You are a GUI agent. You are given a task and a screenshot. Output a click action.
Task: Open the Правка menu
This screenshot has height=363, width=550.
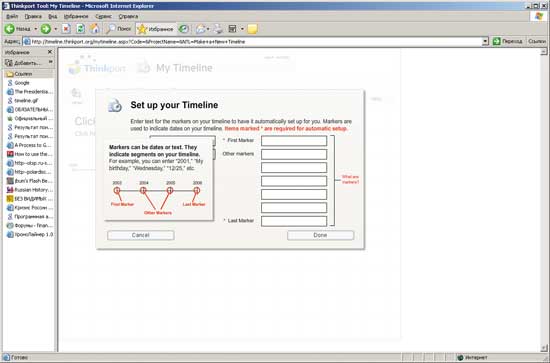click(33, 16)
